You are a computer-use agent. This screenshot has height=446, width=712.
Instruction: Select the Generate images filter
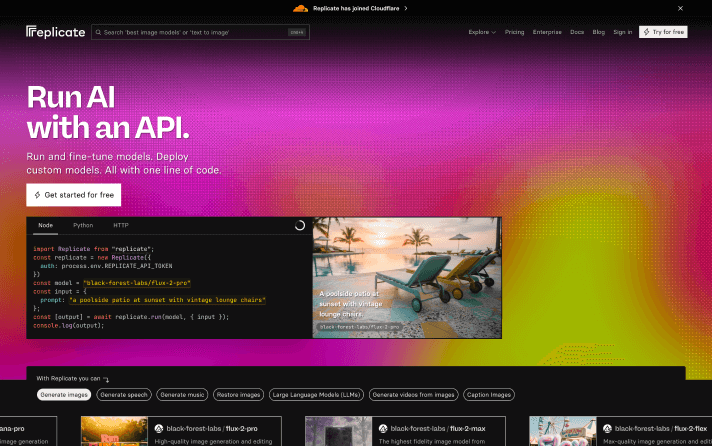pos(64,395)
